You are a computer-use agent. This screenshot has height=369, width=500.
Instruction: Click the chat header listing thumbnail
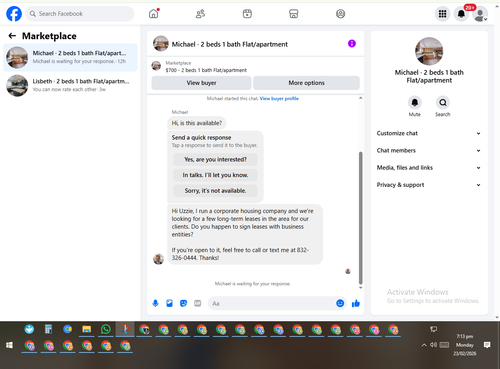(161, 44)
